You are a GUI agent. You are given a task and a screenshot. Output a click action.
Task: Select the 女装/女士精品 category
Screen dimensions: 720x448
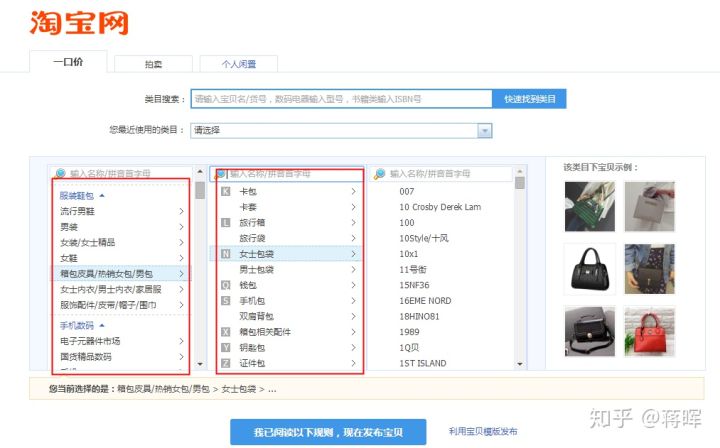coord(122,242)
